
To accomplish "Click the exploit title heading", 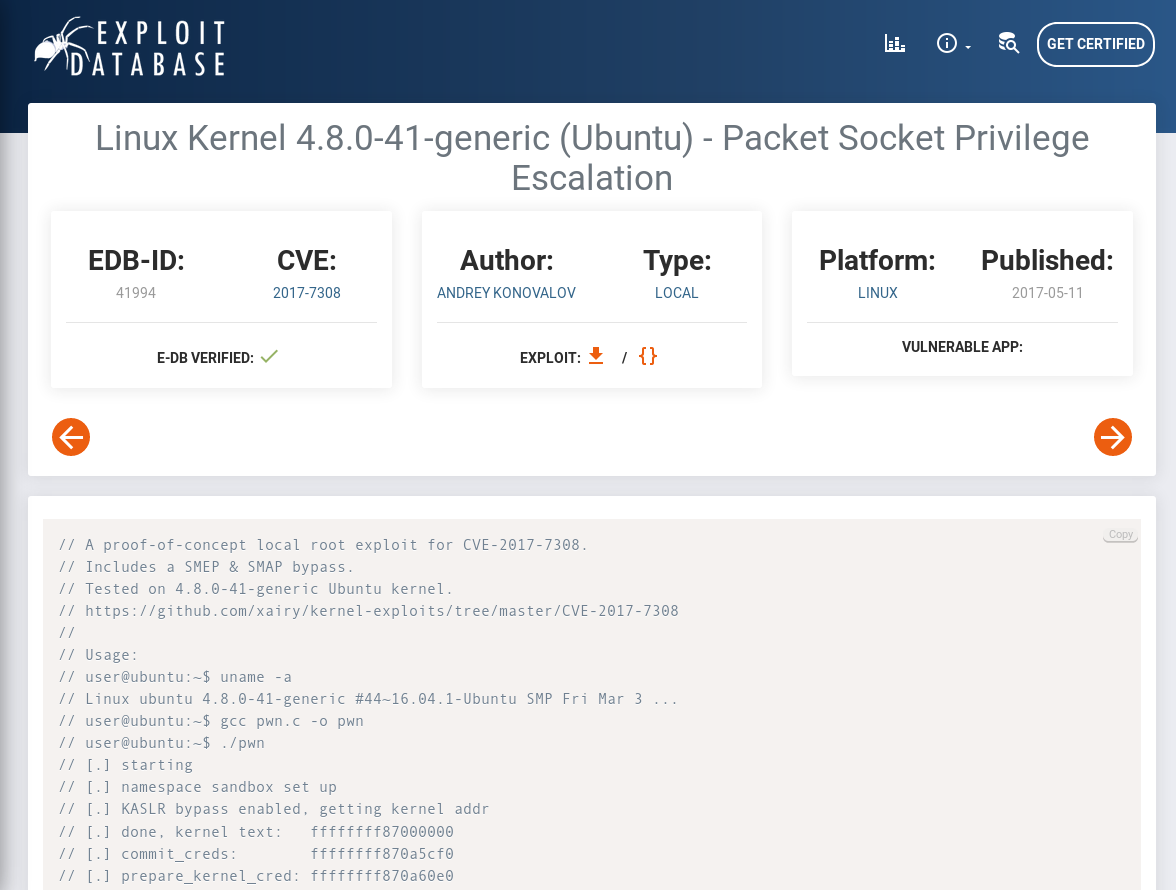I will (592, 158).
